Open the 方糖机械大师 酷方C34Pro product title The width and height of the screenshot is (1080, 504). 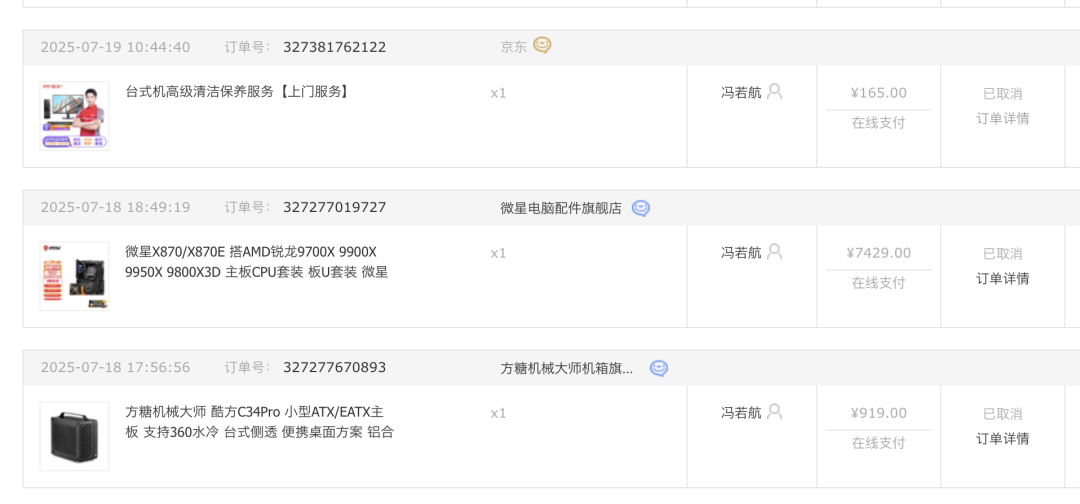(x=258, y=422)
